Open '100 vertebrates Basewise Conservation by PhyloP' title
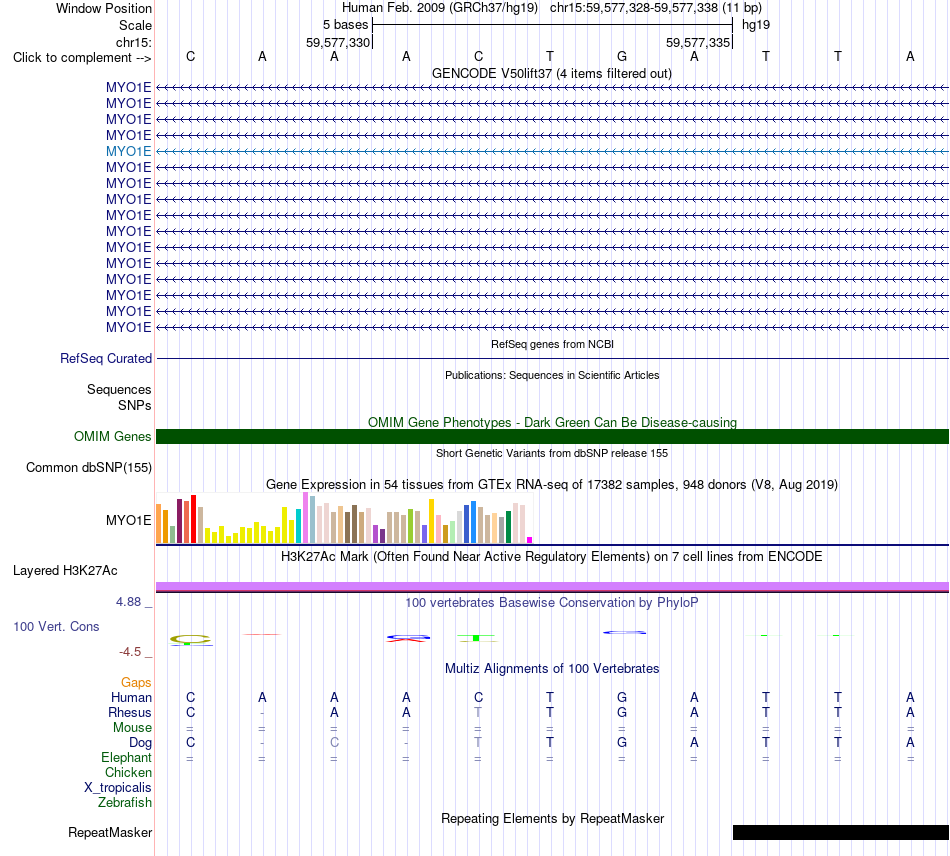 click(x=552, y=603)
